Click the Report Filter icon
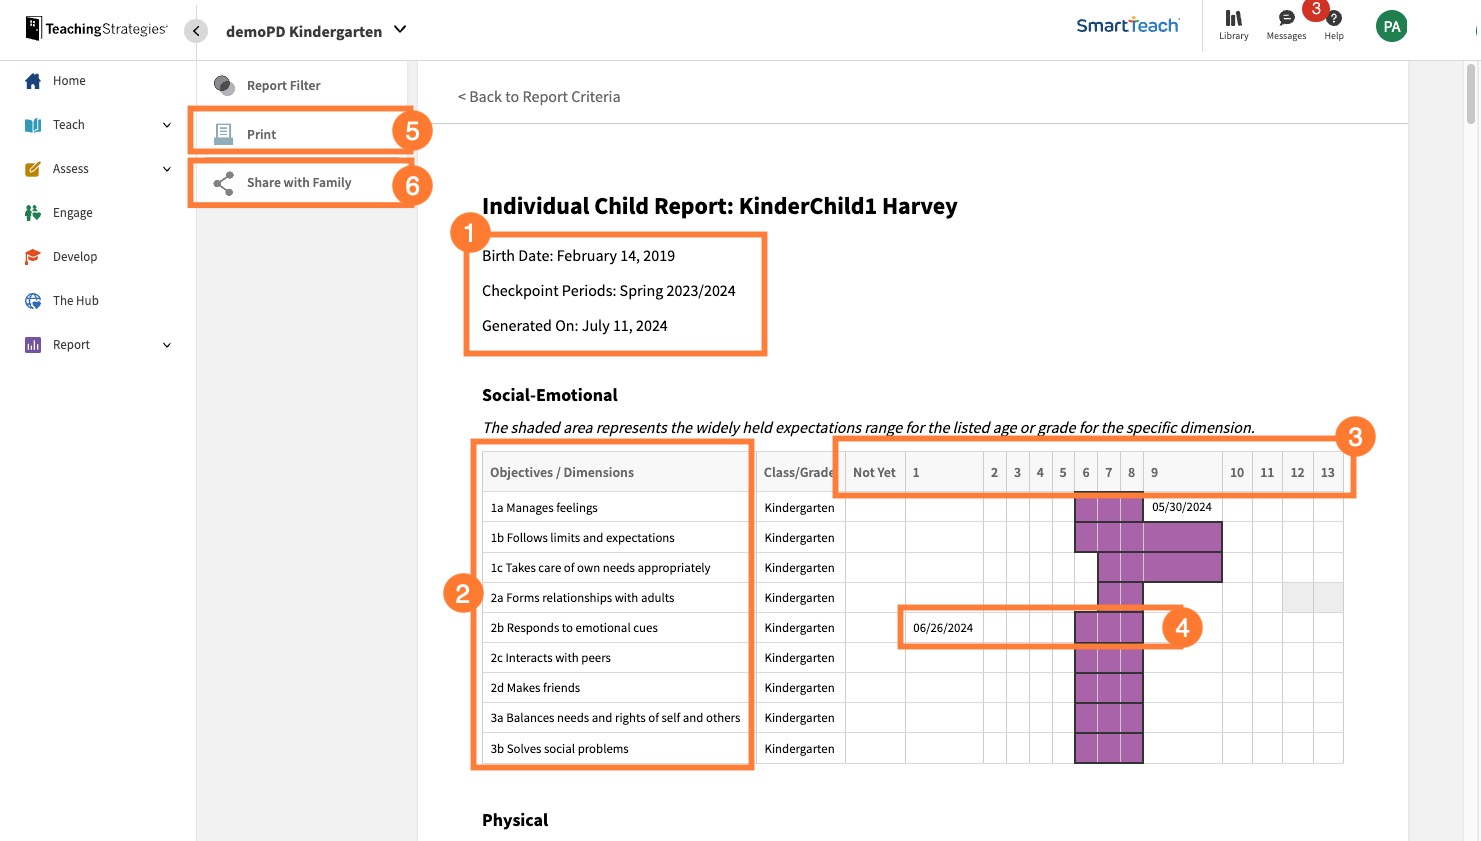 coord(222,85)
